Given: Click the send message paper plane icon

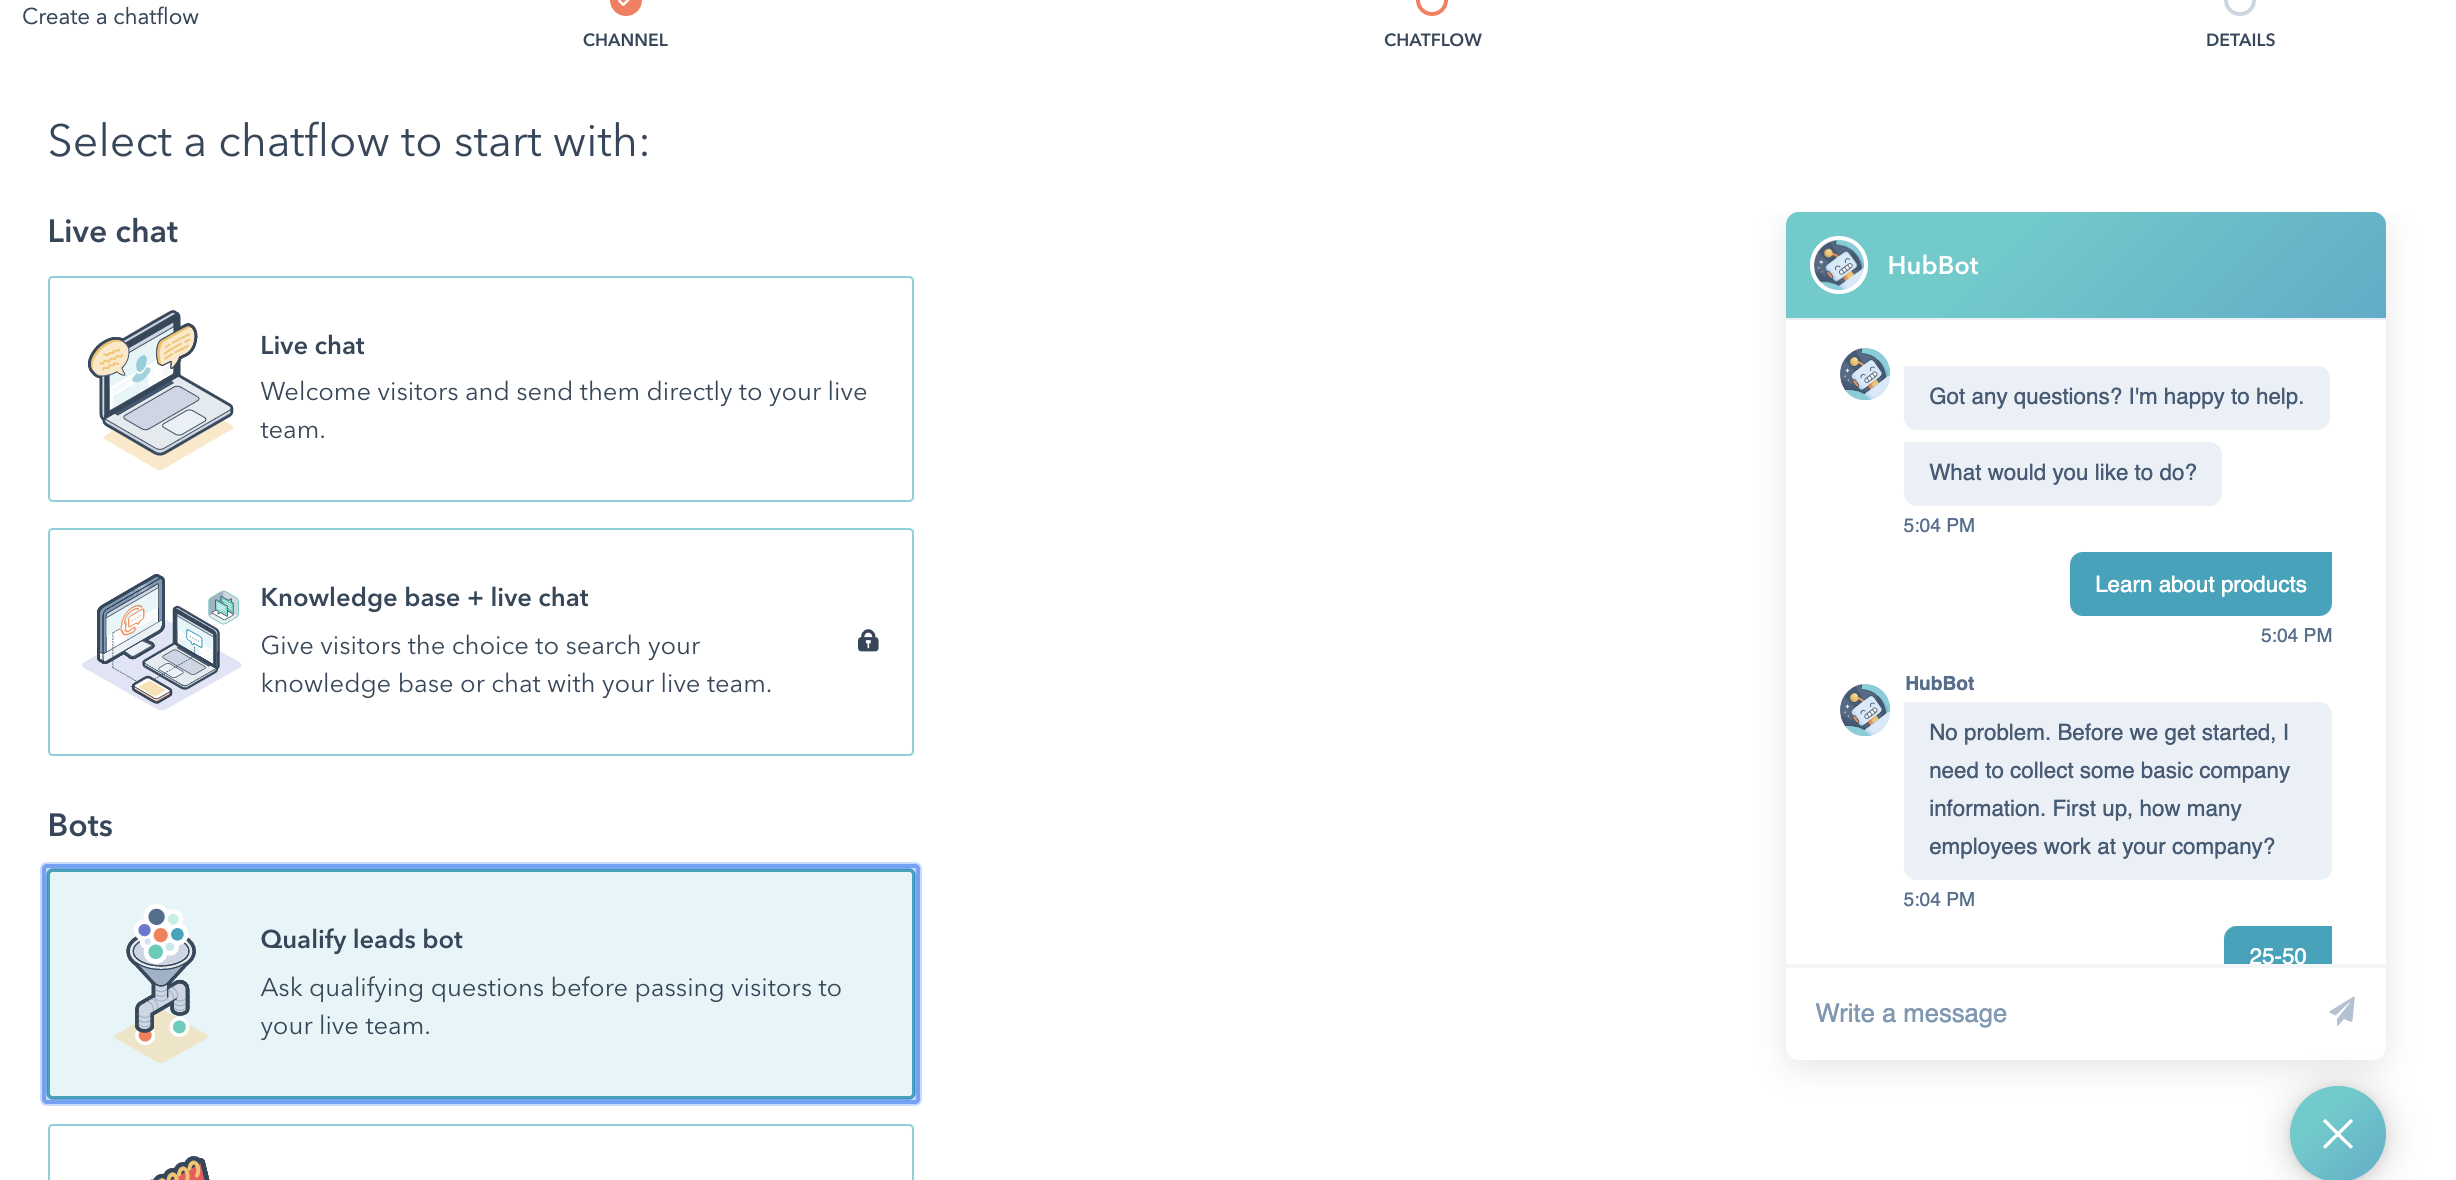Looking at the screenshot, I should (2342, 1011).
